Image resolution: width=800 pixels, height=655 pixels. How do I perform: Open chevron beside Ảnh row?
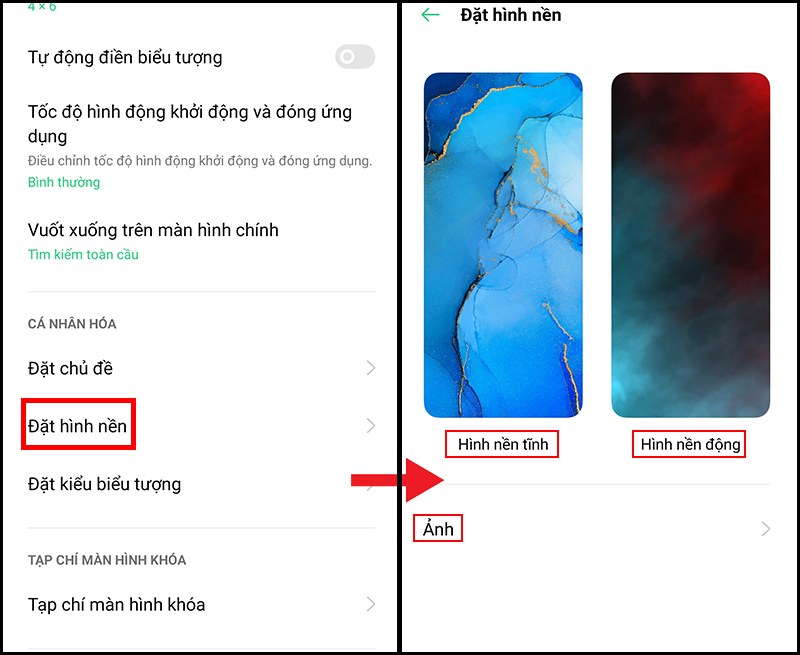(765, 529)
